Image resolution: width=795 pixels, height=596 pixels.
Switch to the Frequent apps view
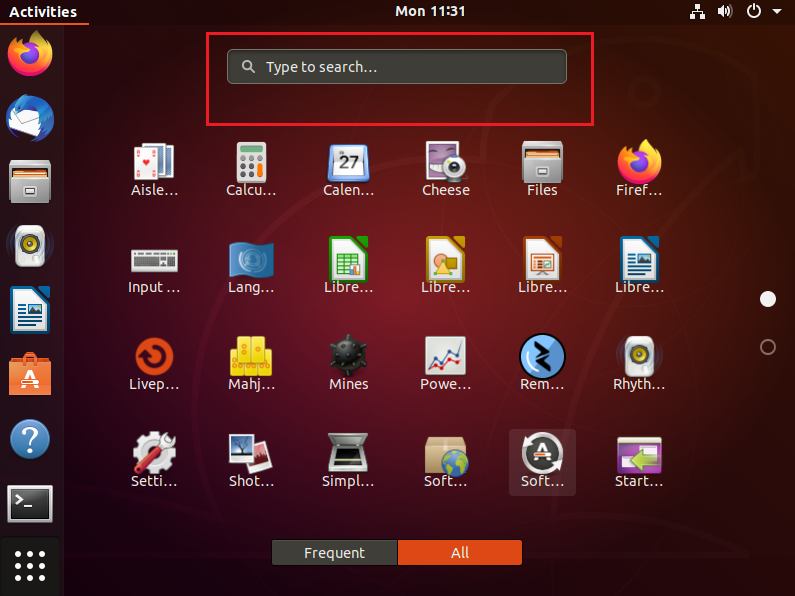click(x=334, y=553)
